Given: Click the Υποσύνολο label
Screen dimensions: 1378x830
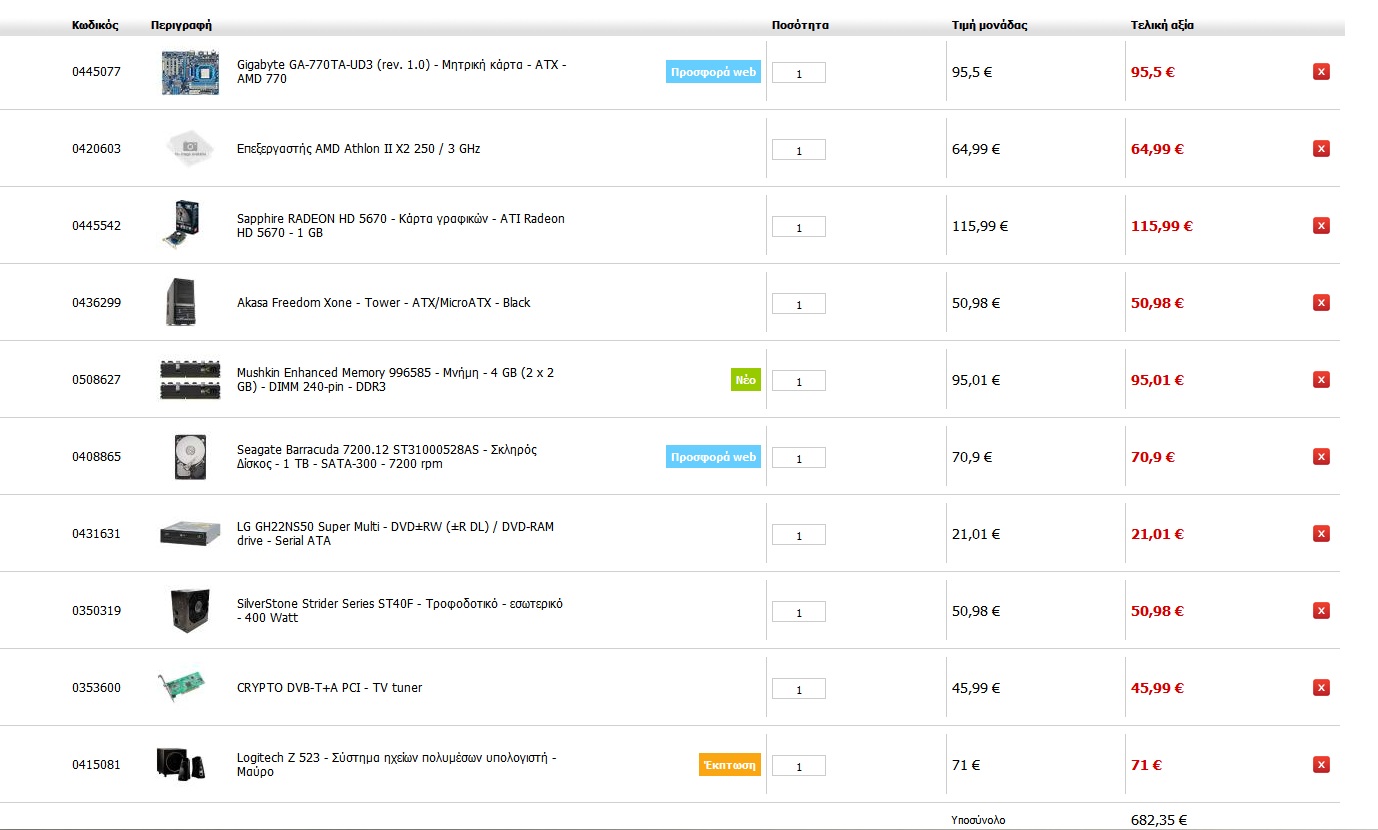Looking at the screenshot, I should click(976, 820).
